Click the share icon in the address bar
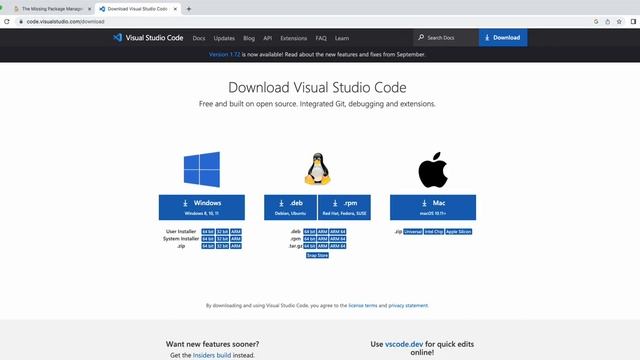The height and width of the screenshot is (360, 640). pos(607,22)
